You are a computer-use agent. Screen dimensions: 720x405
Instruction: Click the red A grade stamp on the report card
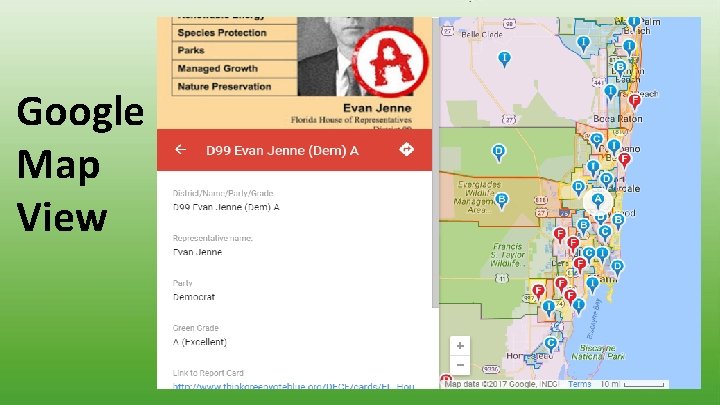click(390, 61)
